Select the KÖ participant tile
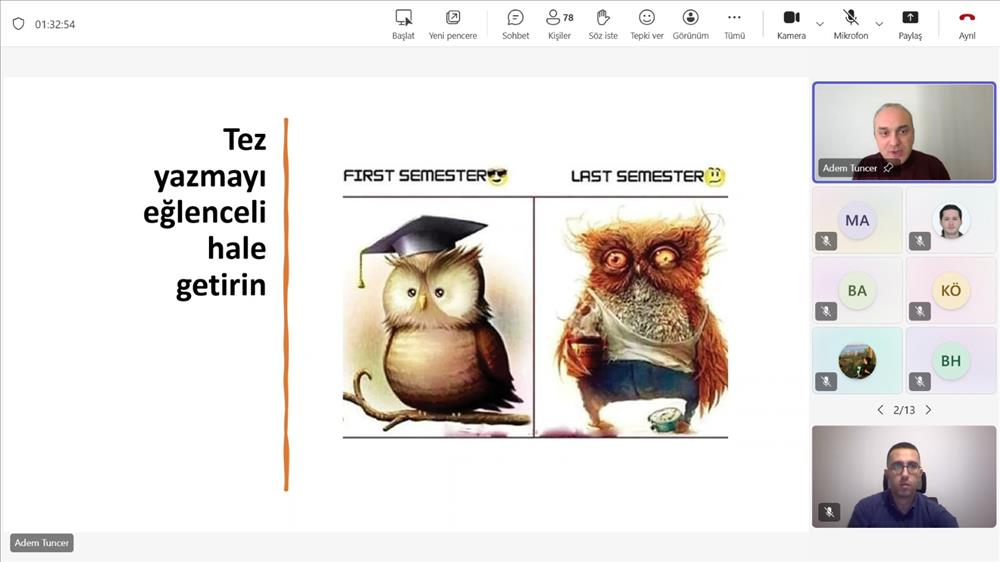Screen dimensions: 1000x562 coord(950,291)
